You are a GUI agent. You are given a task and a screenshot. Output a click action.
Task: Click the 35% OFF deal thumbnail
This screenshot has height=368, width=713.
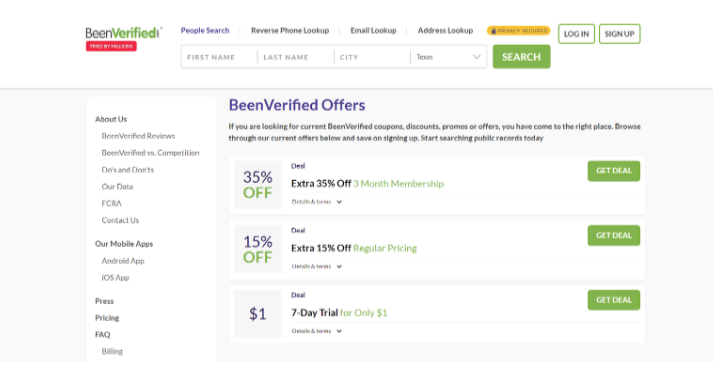click(258, 185)
